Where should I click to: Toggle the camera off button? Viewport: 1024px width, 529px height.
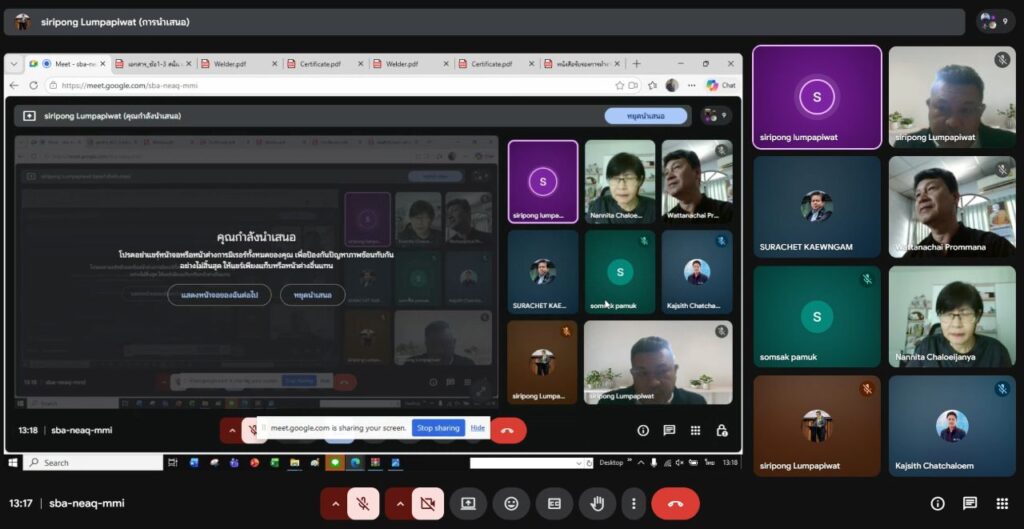click(428, 504)
